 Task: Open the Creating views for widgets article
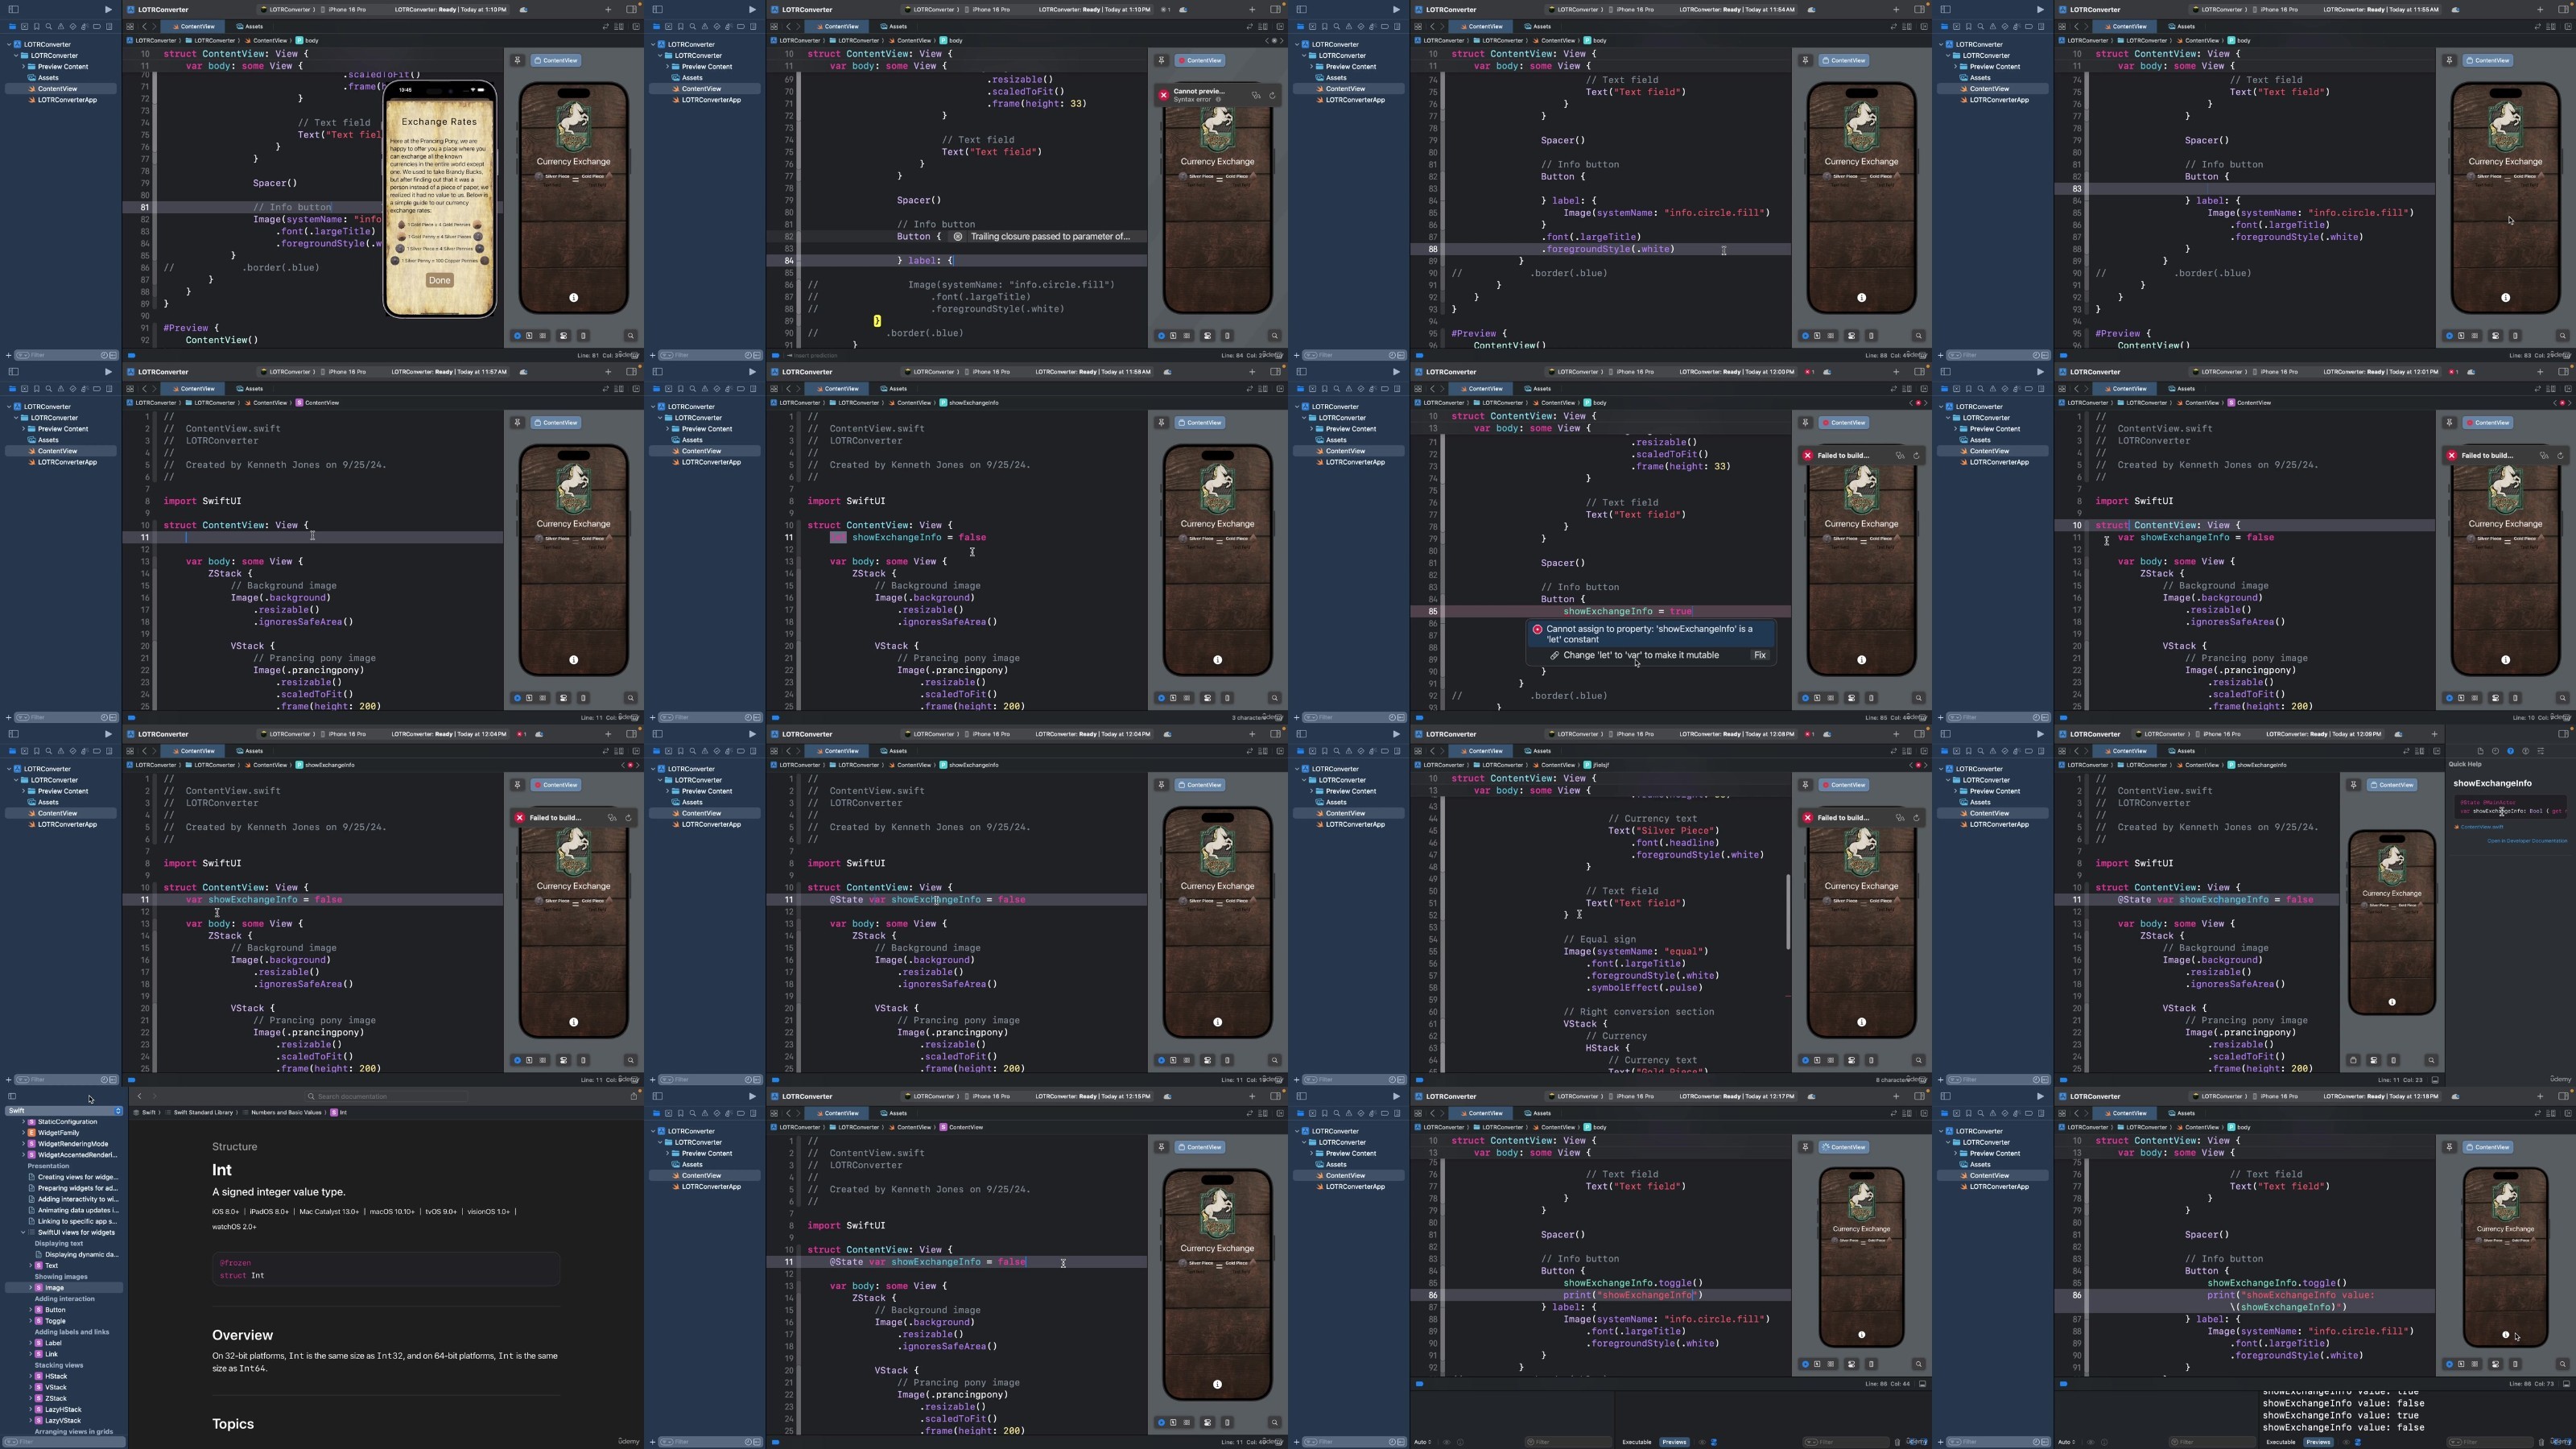[77, 1177]
